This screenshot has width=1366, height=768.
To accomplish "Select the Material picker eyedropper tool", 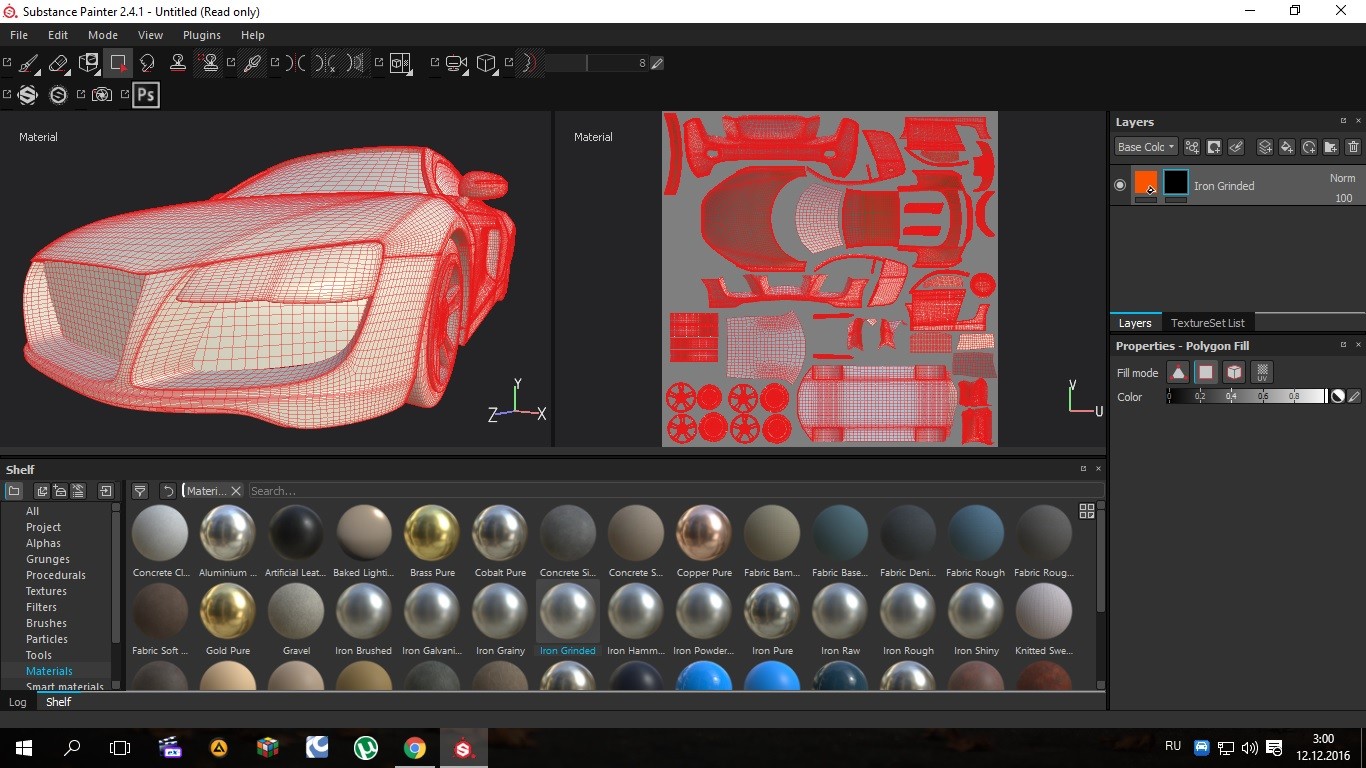I will tap(252, 63).
